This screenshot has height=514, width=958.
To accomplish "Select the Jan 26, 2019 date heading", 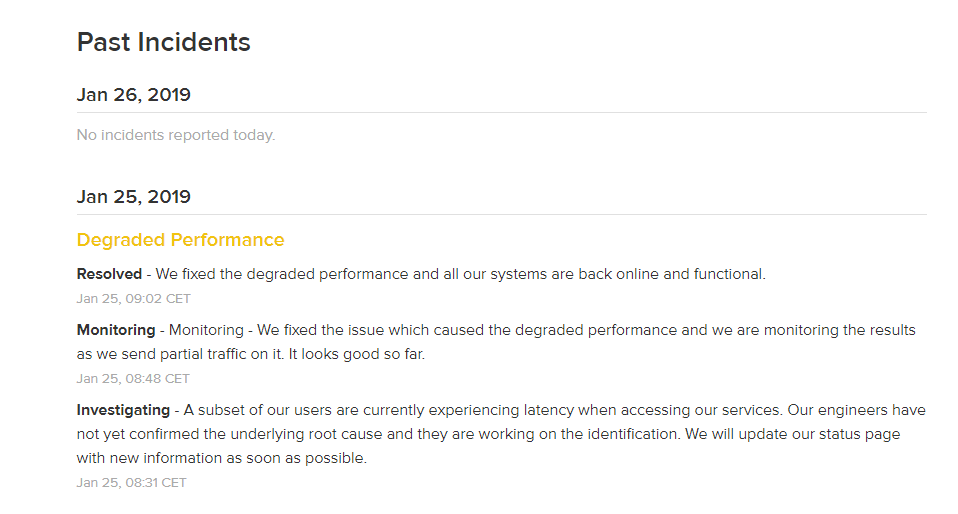I will coord(133,95).
